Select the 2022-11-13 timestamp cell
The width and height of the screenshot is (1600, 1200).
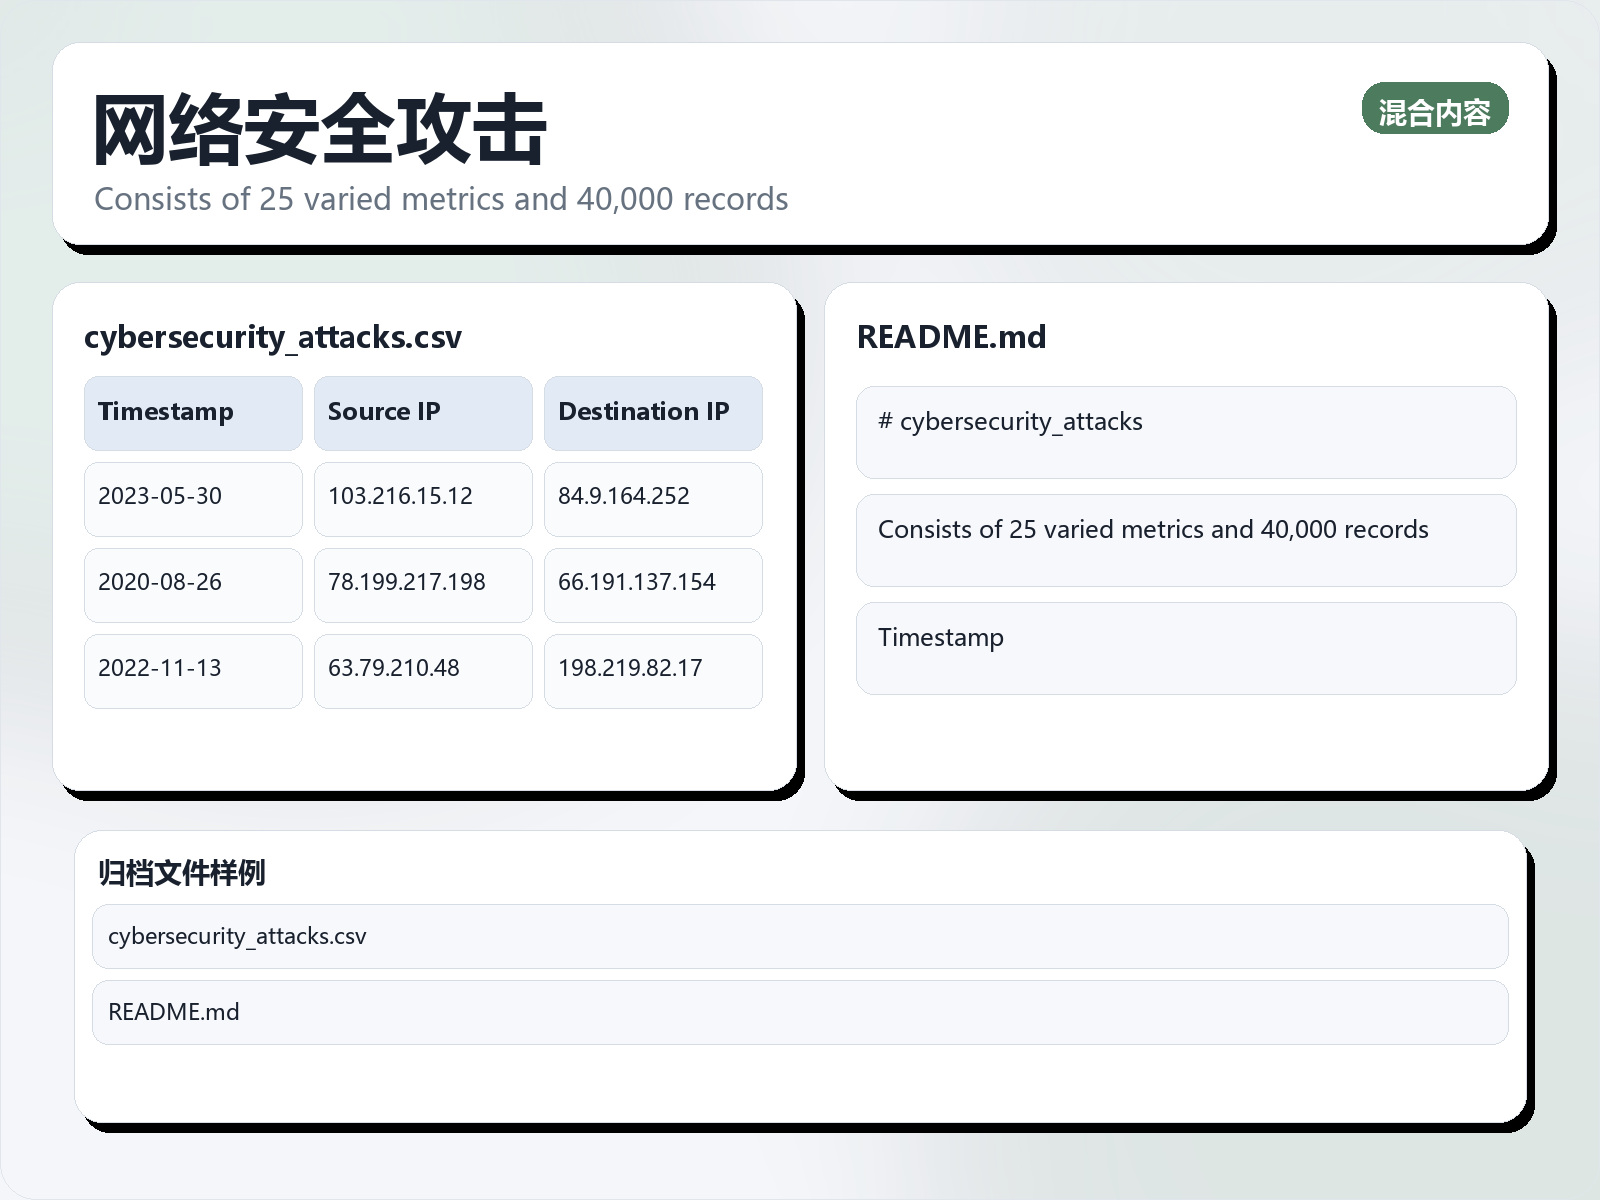(x=193, y=670)
